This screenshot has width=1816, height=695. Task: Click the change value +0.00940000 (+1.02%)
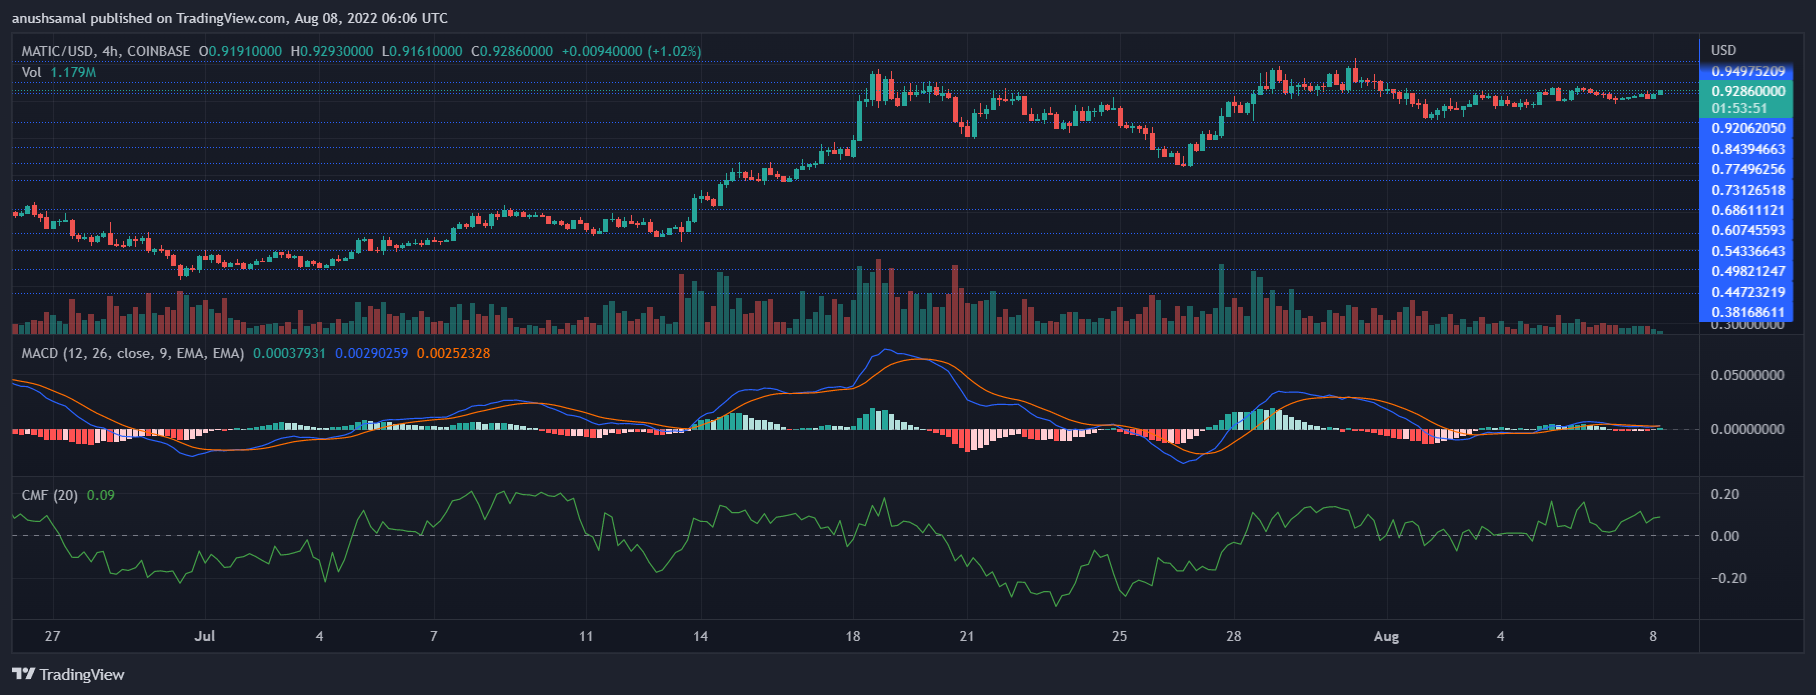[x=632, y=51]
